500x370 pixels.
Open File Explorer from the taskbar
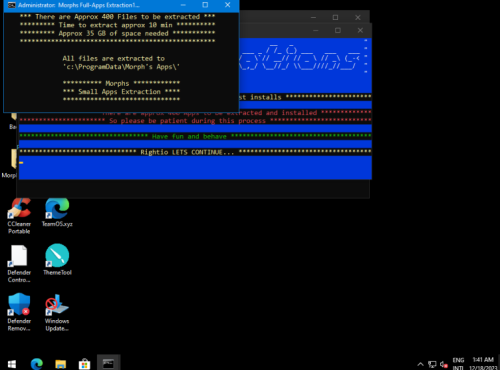click(x=61, y=364)
